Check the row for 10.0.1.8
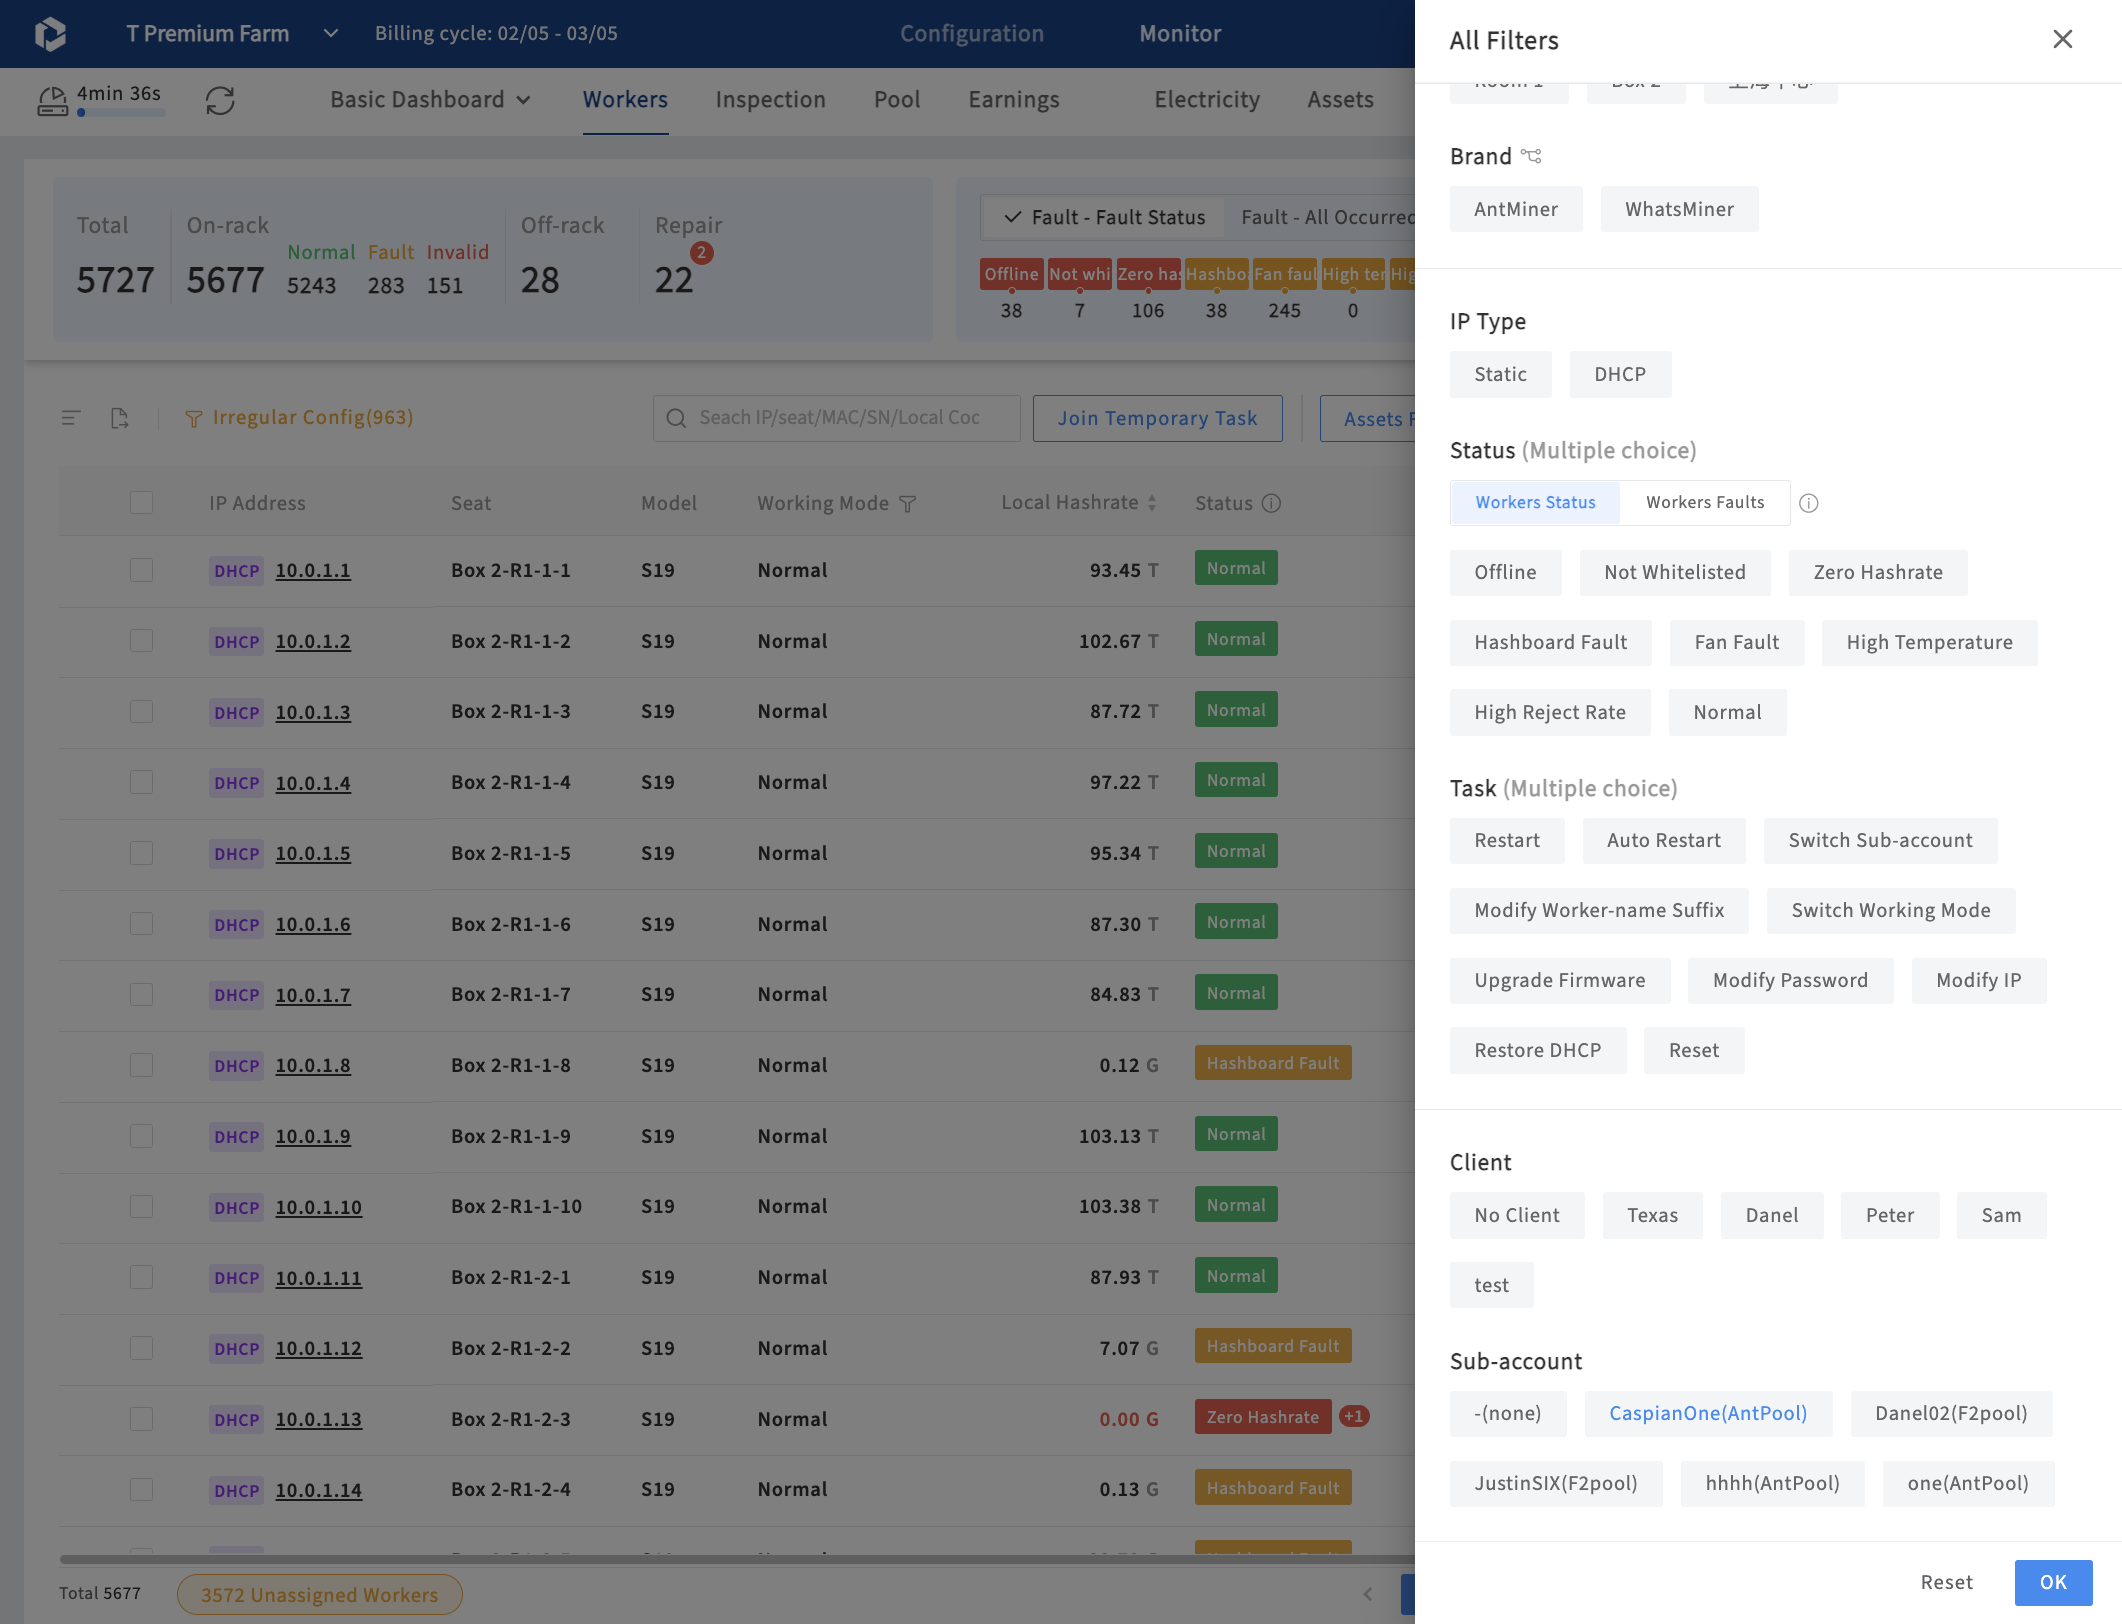2122x1624 pixels. click(141, 1065)
